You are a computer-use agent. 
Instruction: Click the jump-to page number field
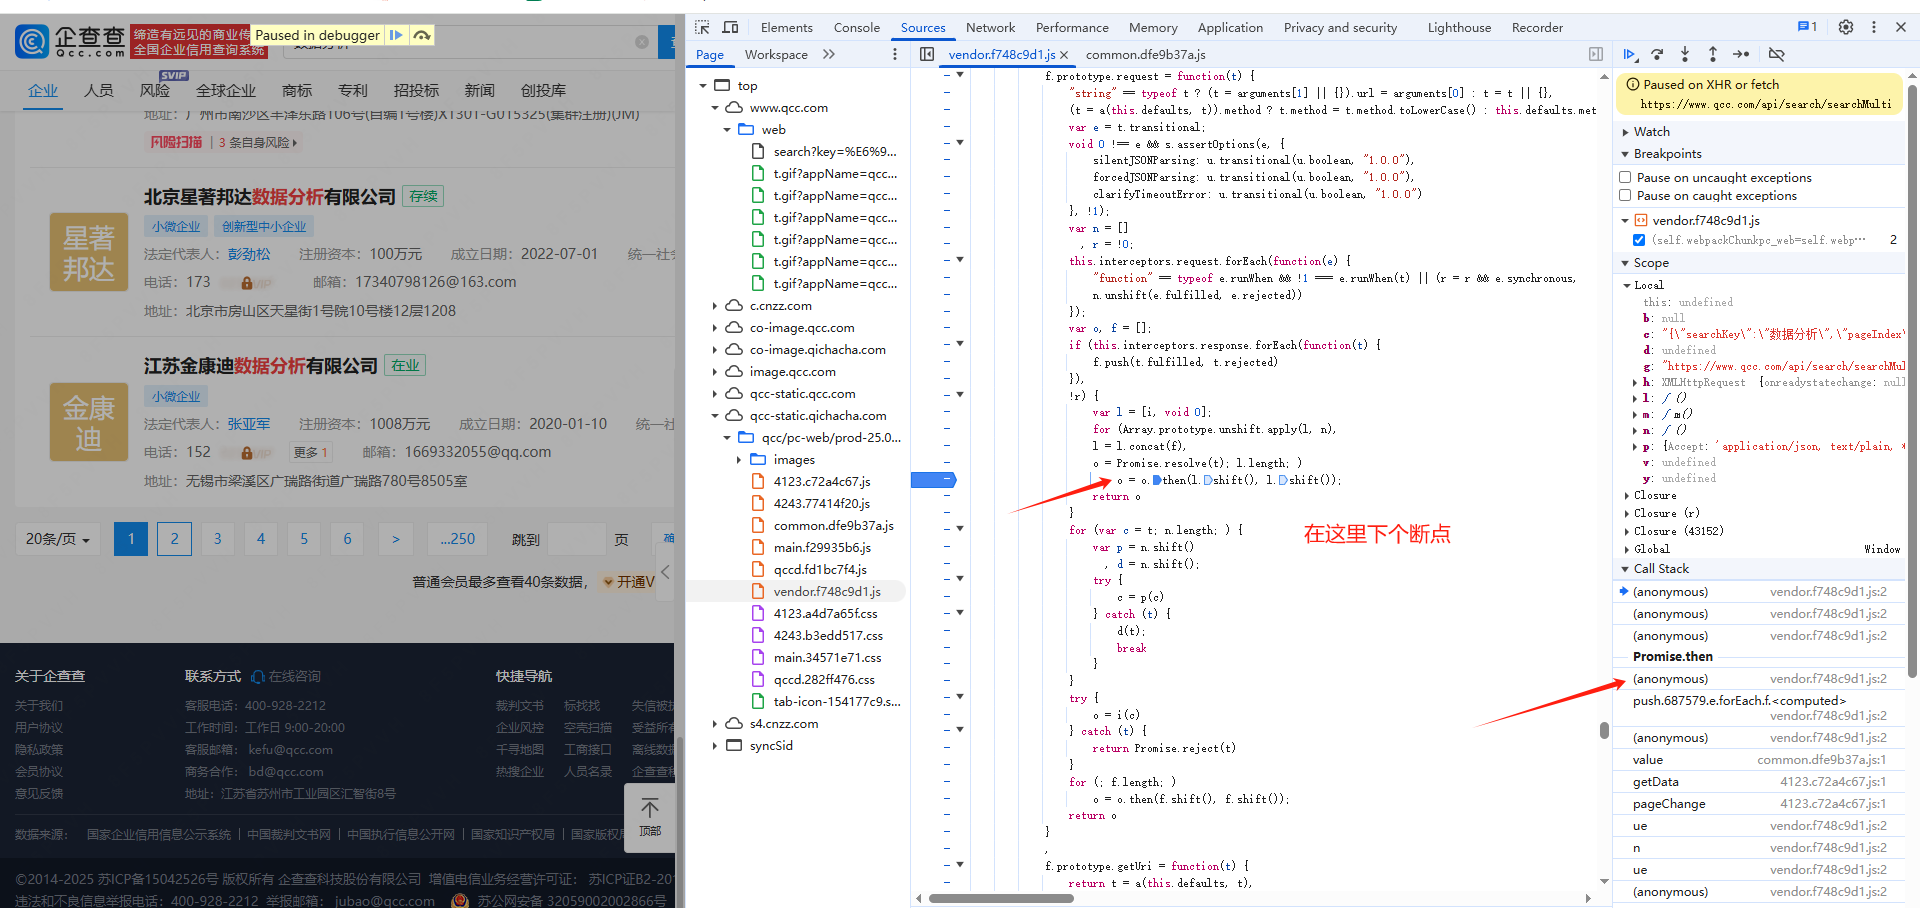tap(577, 539)
